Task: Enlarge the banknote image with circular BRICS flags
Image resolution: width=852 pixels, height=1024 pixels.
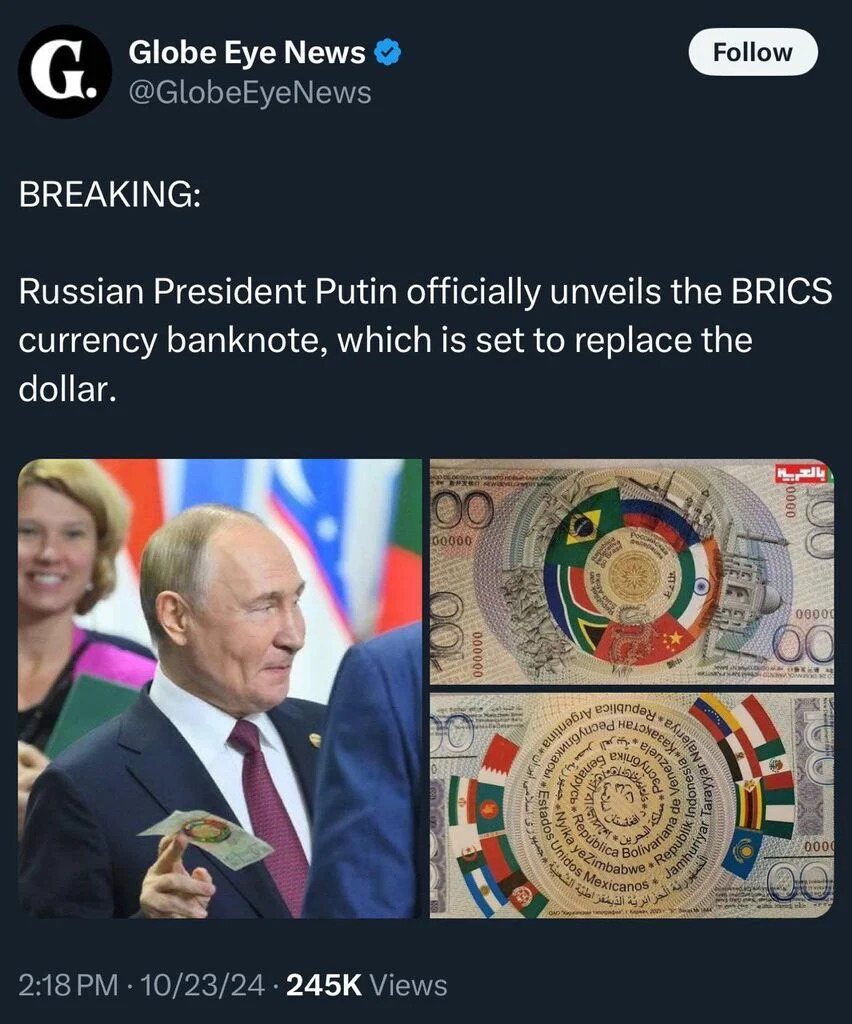Action: (x=632, y=571)
